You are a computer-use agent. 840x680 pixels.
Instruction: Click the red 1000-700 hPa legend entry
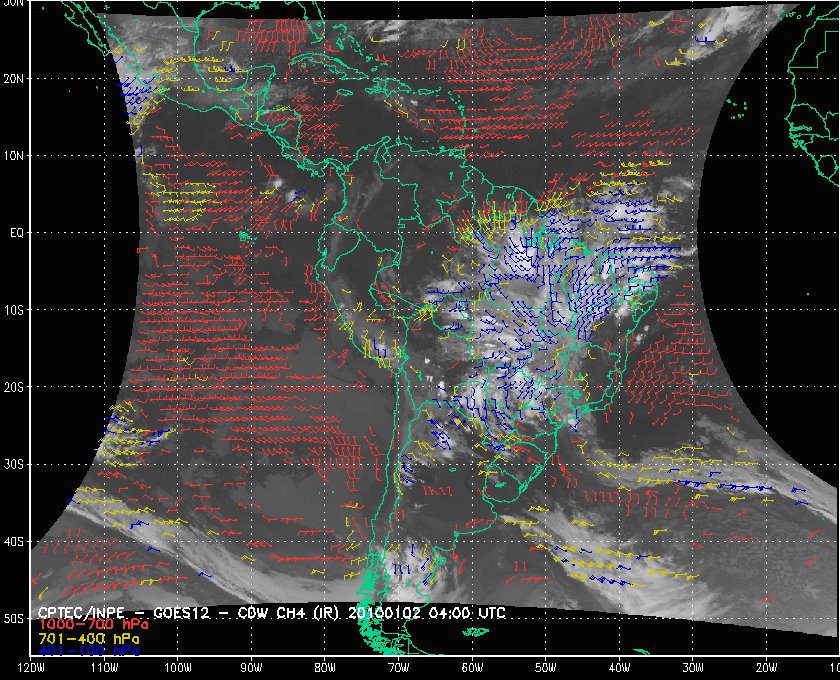(93, 625)
